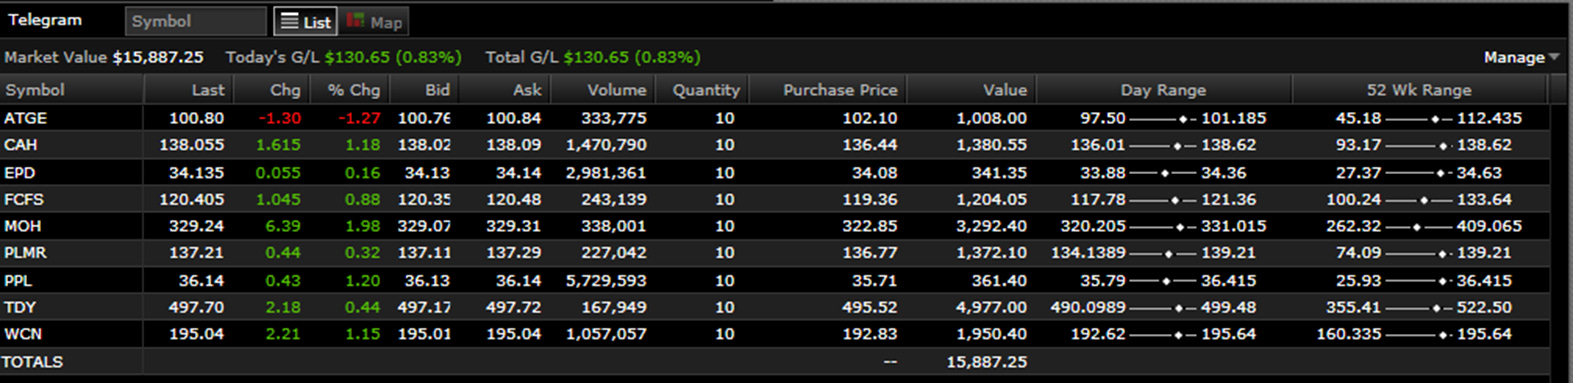Click MOH purchase price 322.85
The height and width of the screenshot is (383, 1573).
(870, 227)
